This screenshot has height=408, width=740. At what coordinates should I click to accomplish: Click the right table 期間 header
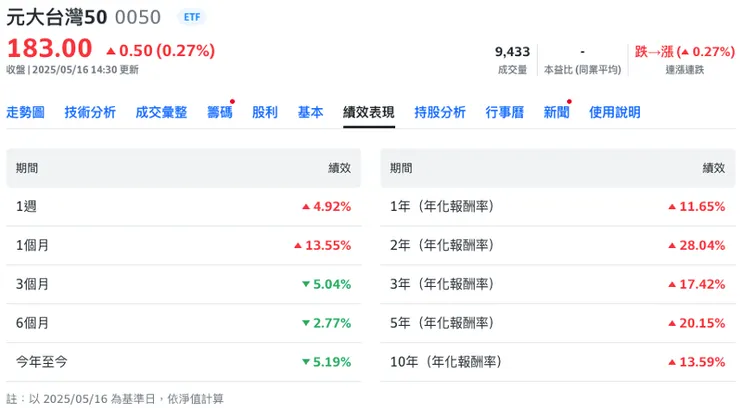401,168
